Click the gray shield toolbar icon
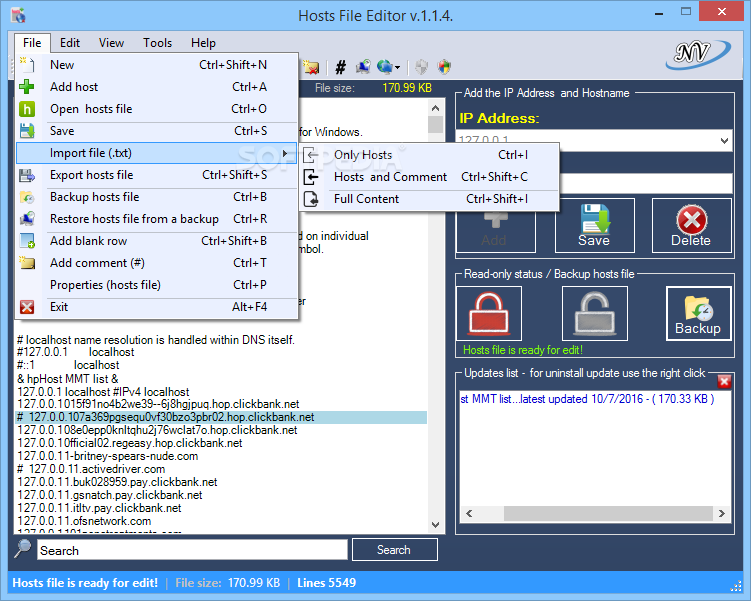751x601 pixels. [421, 67]
